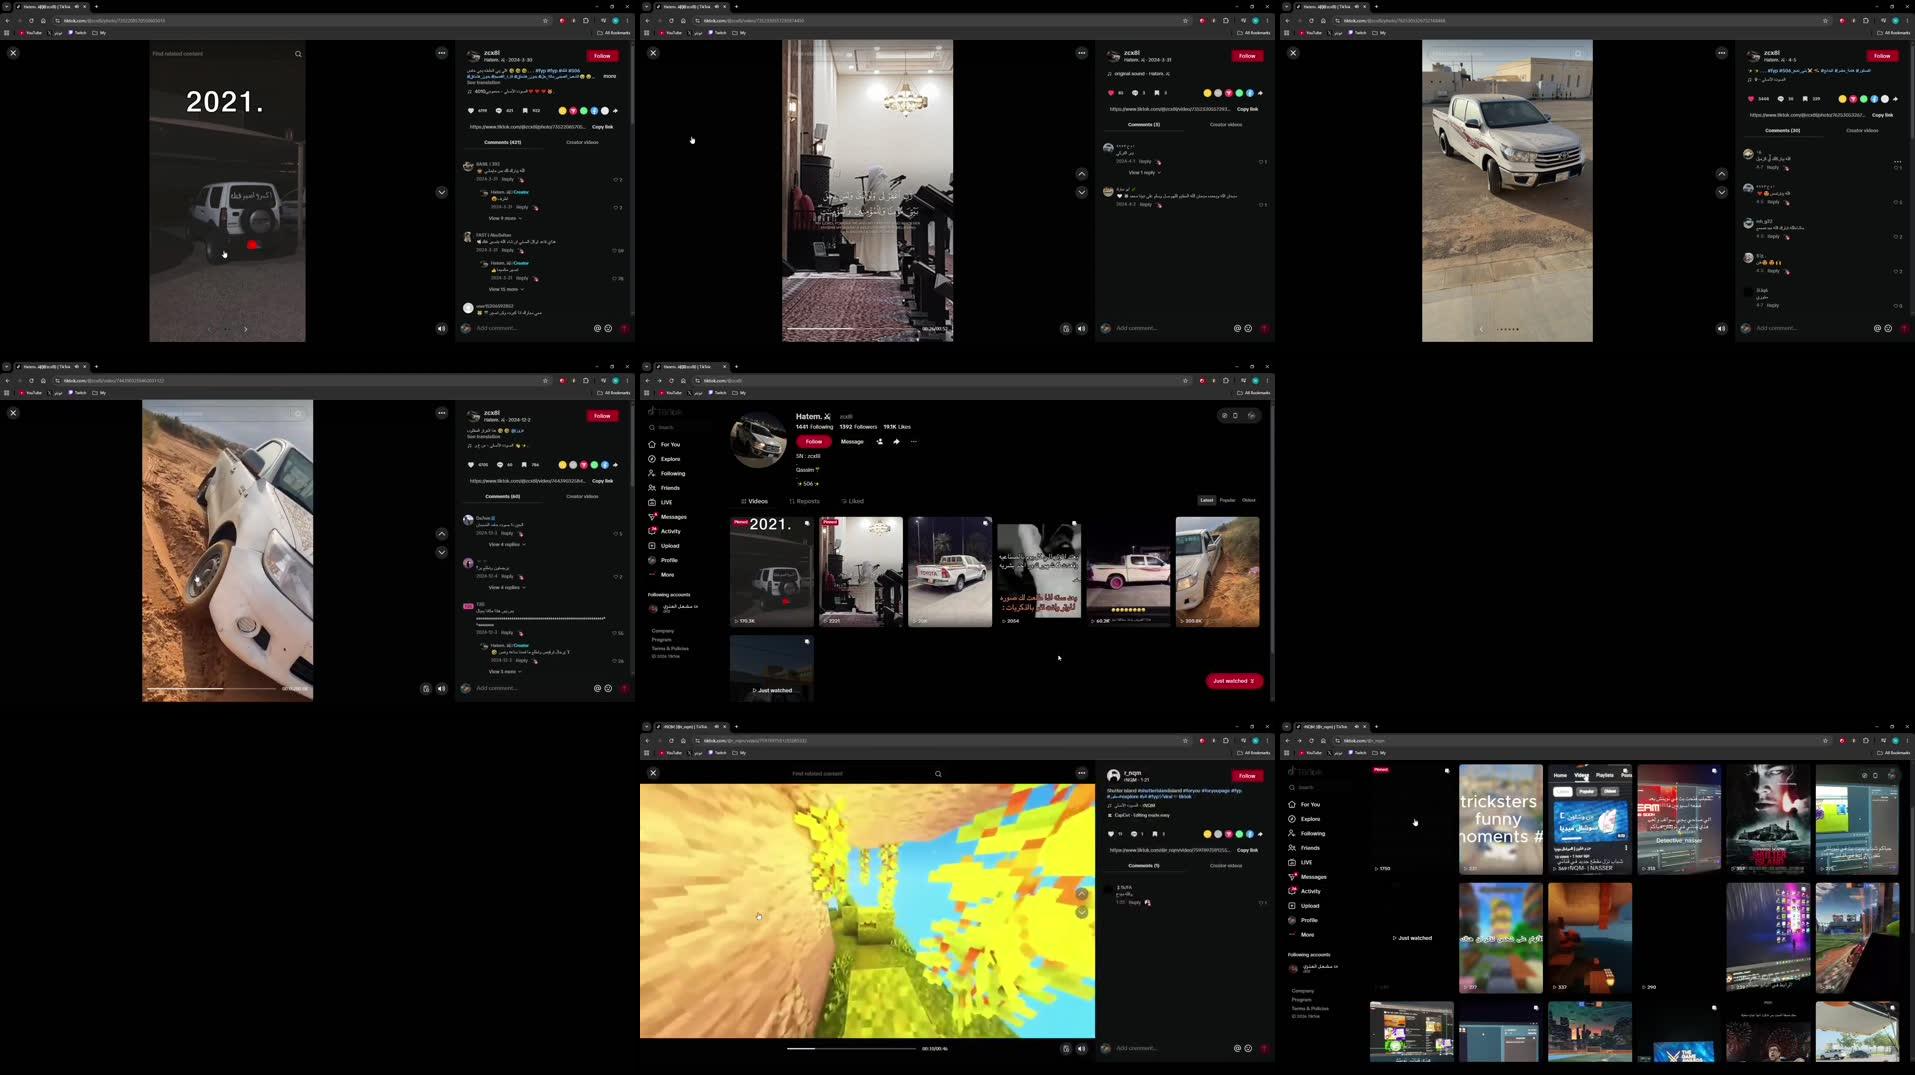
Task: Bookmark the 2021 photo post
Action: point(525,111)
